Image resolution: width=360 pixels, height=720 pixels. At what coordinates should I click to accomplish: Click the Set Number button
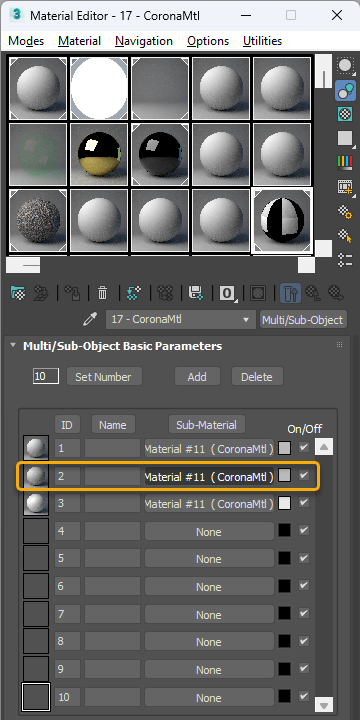coord(104,377)
